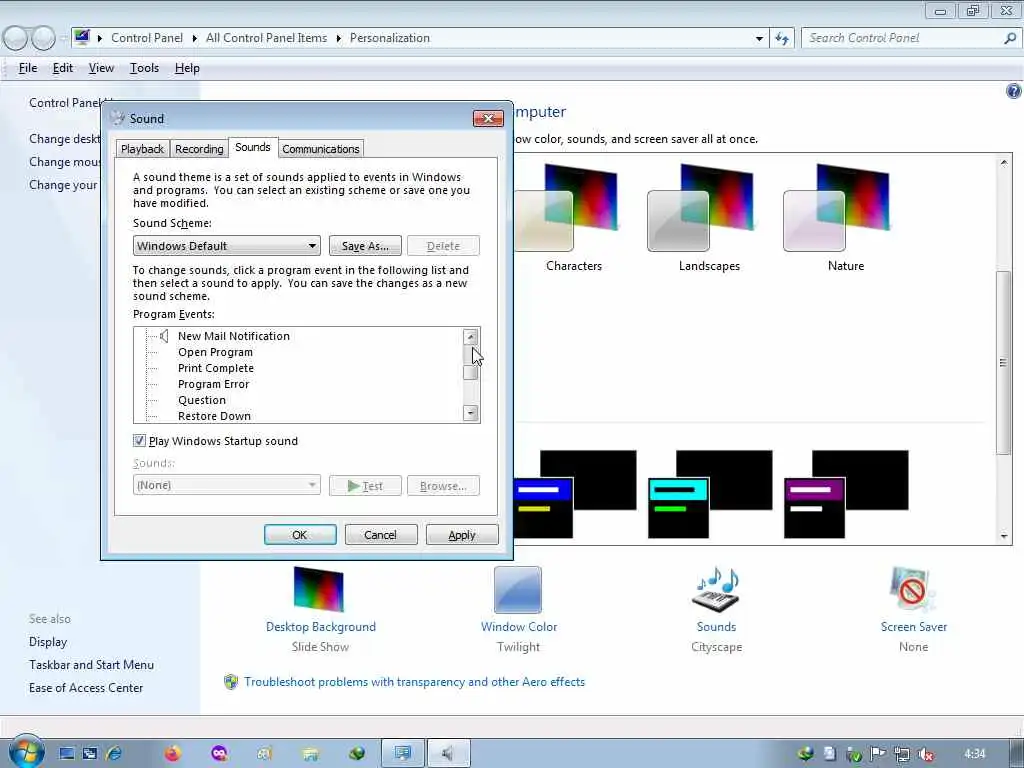Switch to Sound dialog taskbar button

pos(448,754)
